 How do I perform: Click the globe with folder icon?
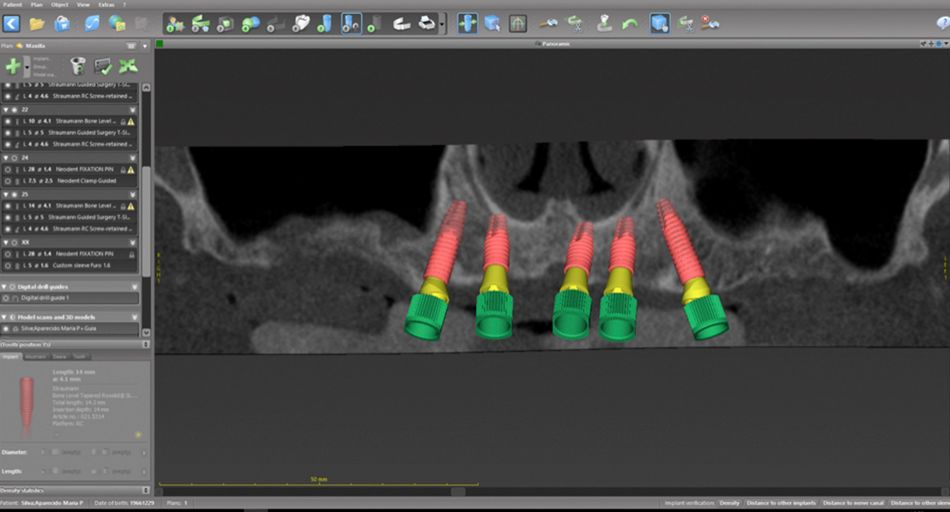click(x=117, y=24)
